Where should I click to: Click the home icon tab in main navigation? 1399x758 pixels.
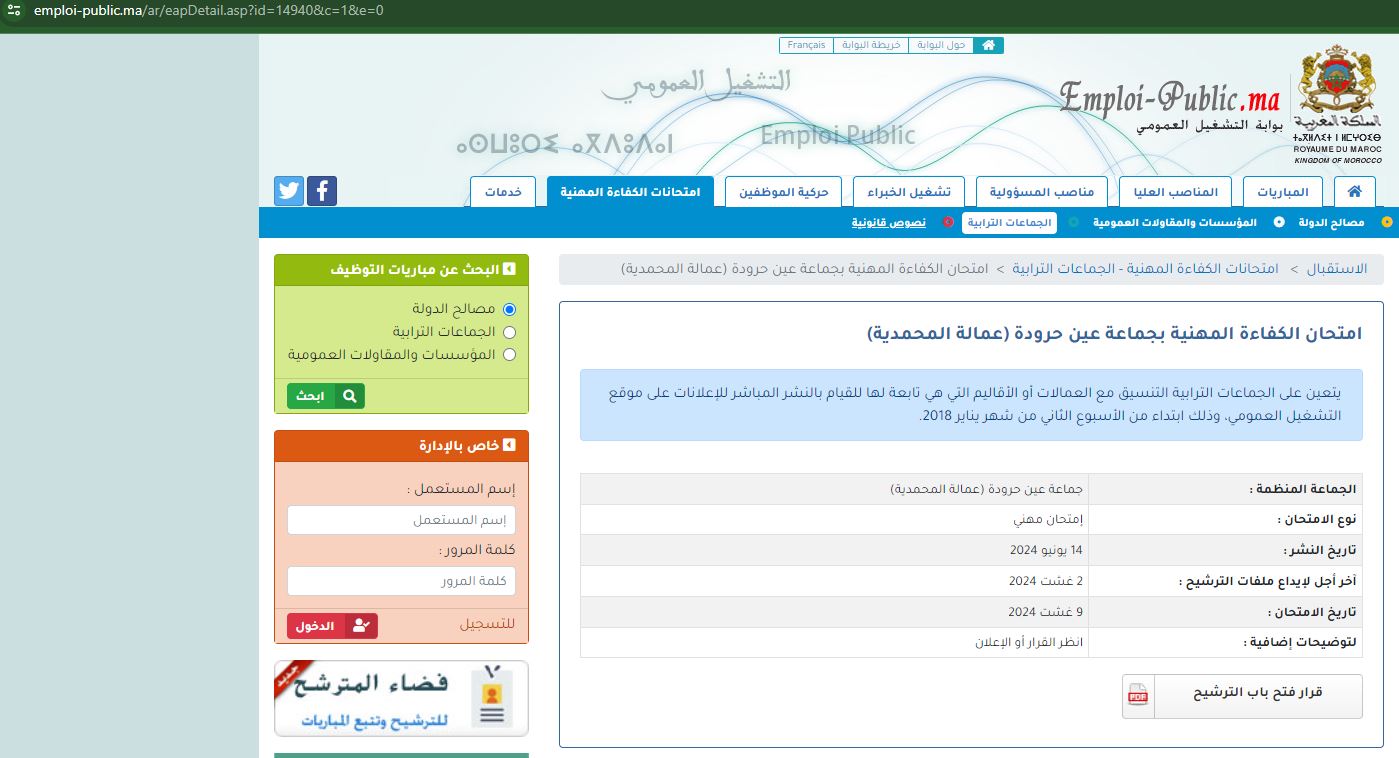click(x=1354, y=192)
